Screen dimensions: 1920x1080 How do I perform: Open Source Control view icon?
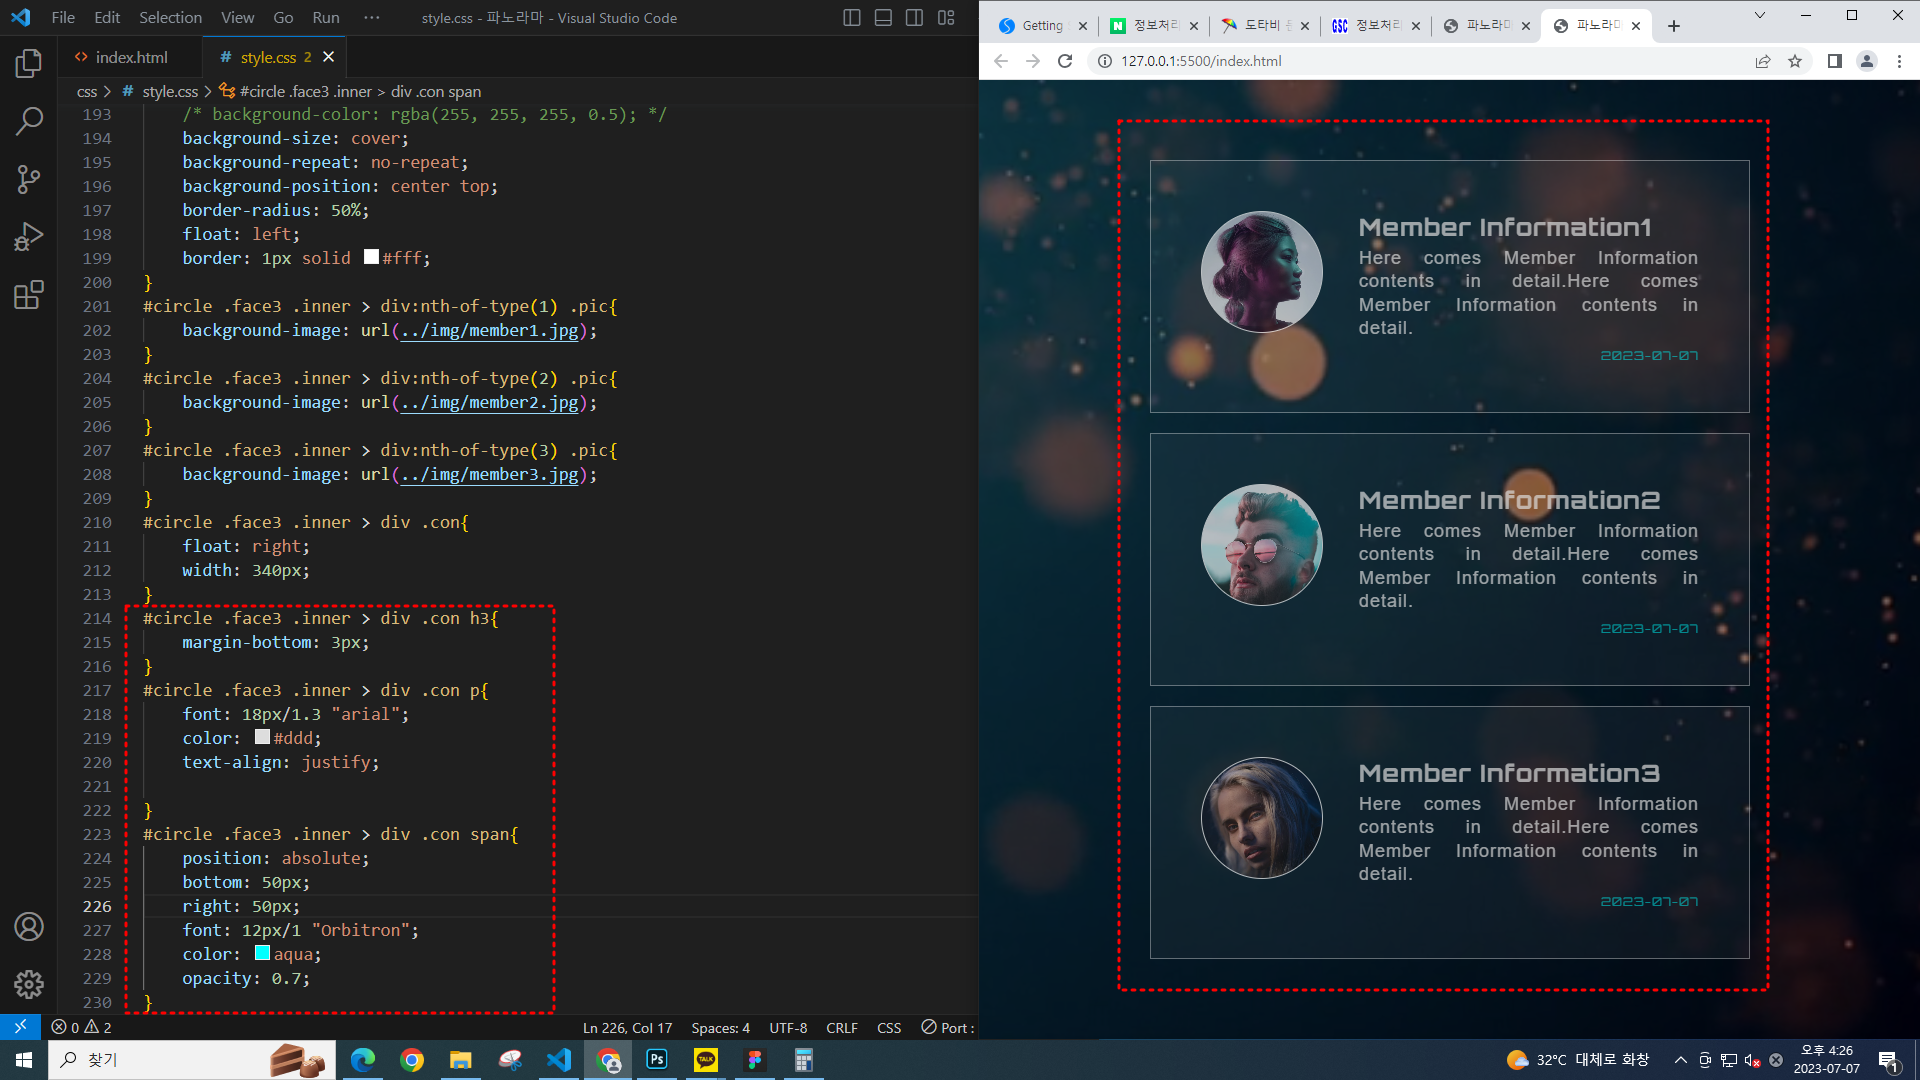[x=29, y=179]
